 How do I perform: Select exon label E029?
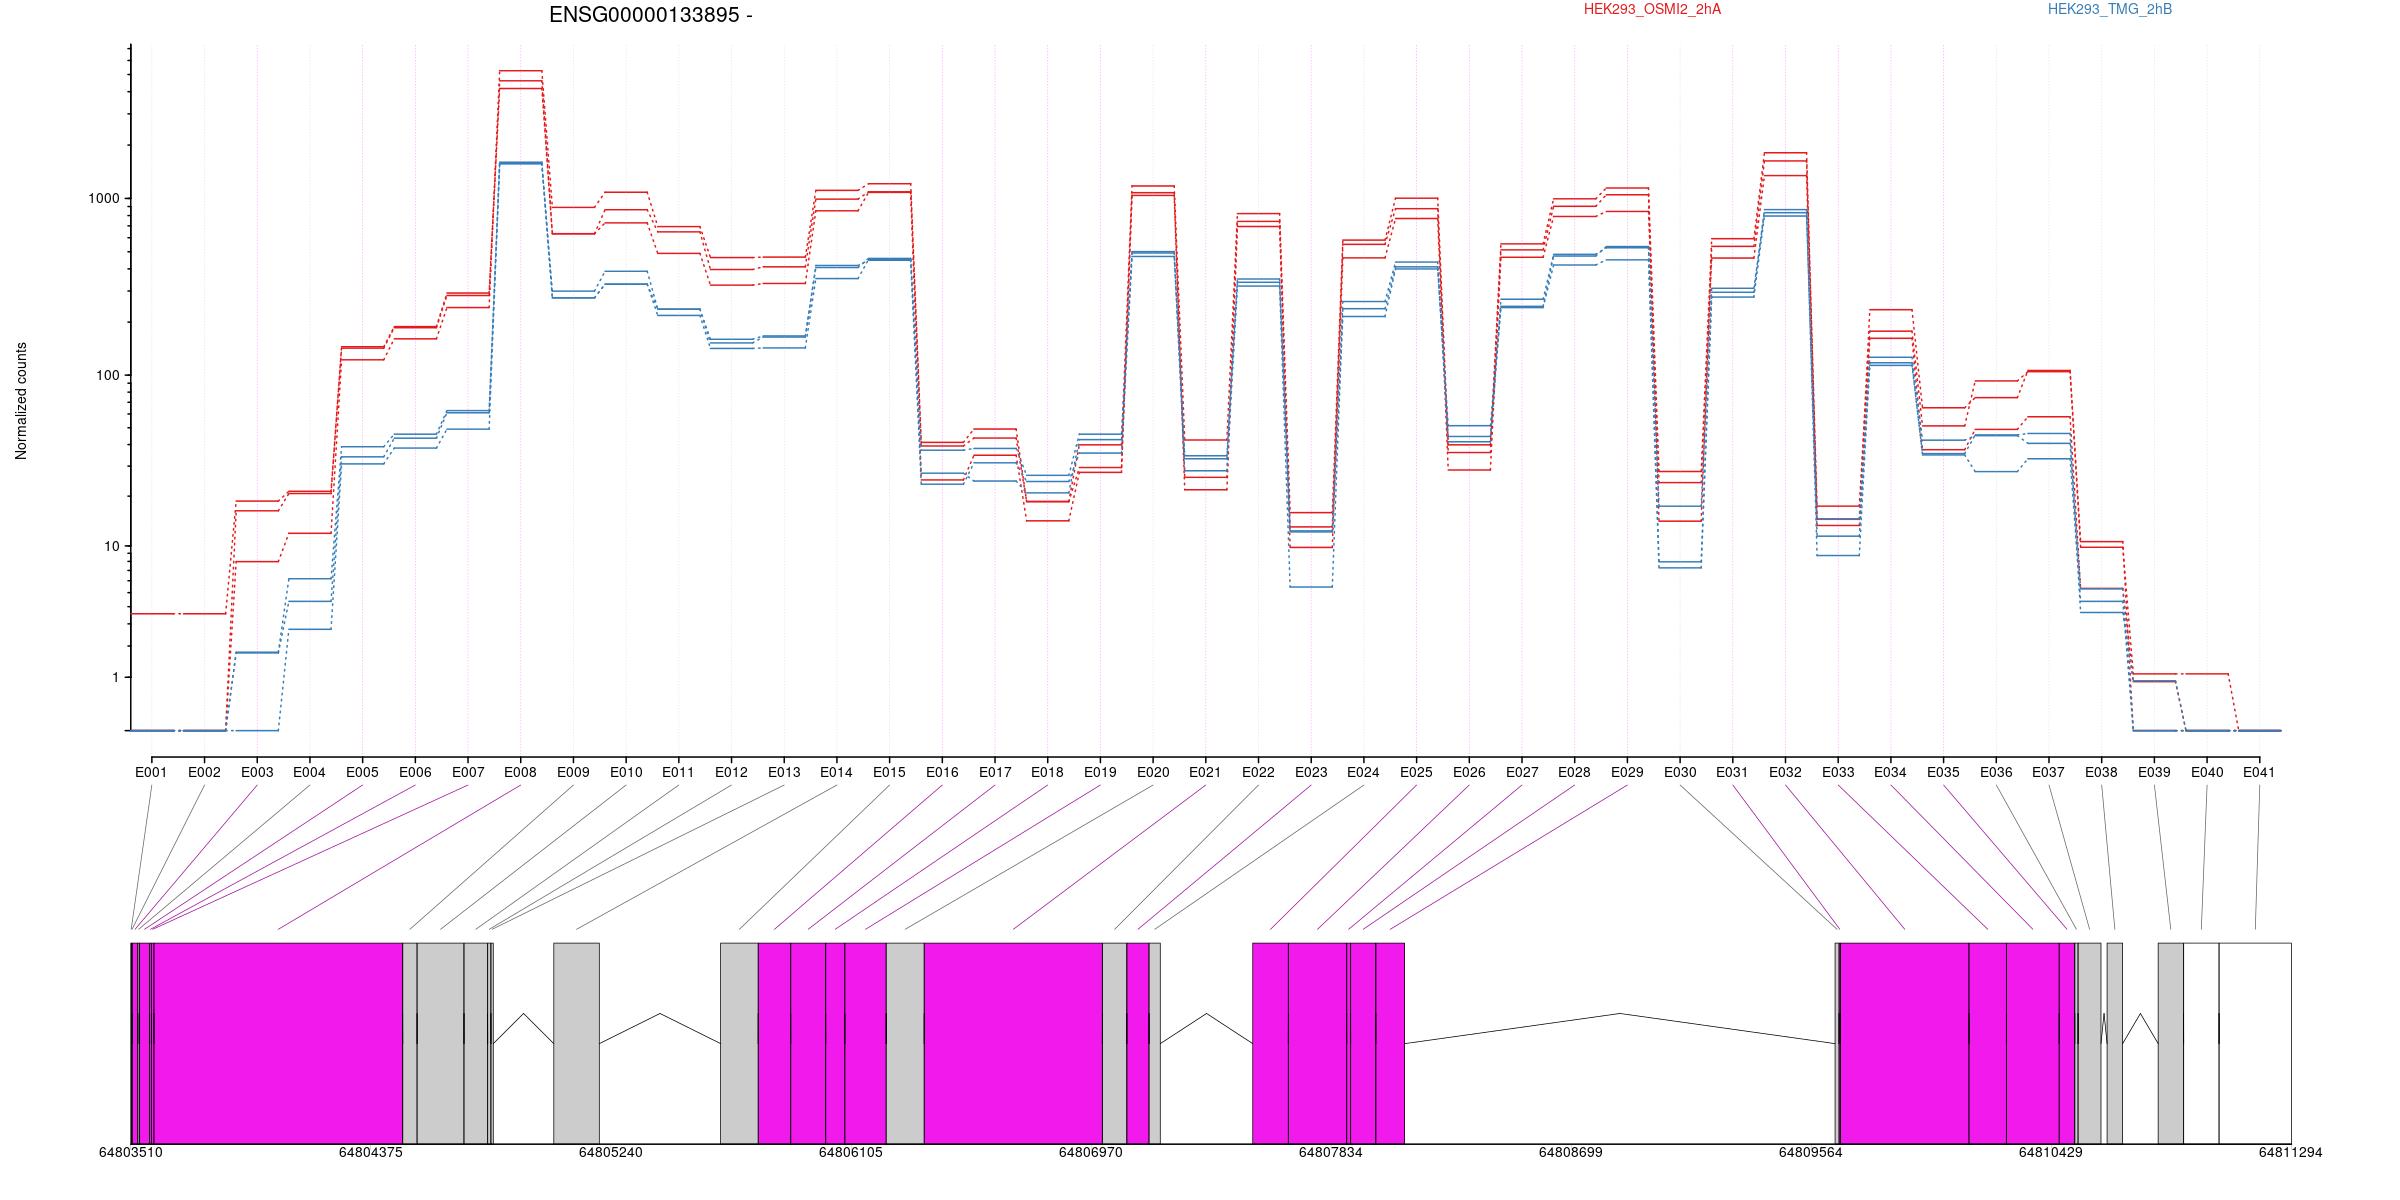[1627, 772]
